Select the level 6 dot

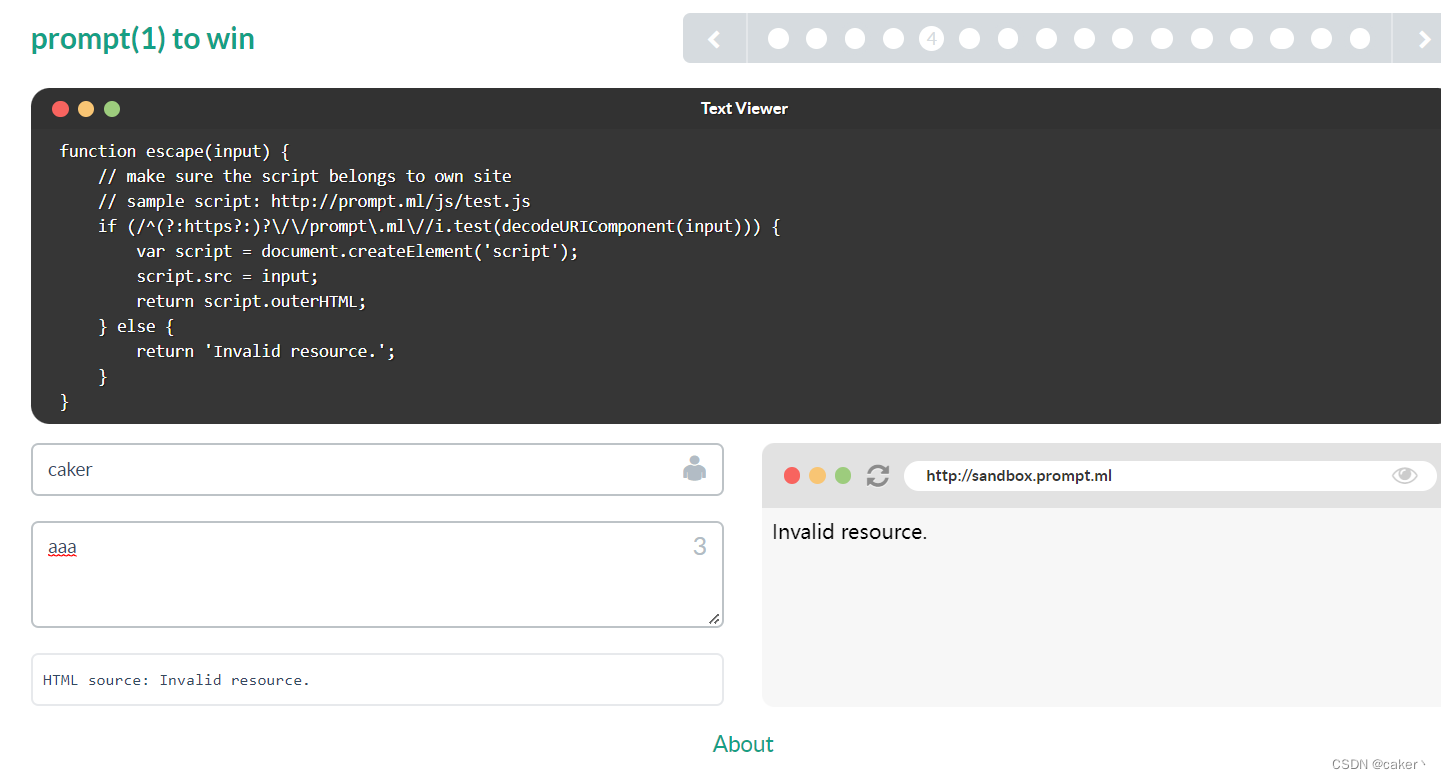(1008, 39)
